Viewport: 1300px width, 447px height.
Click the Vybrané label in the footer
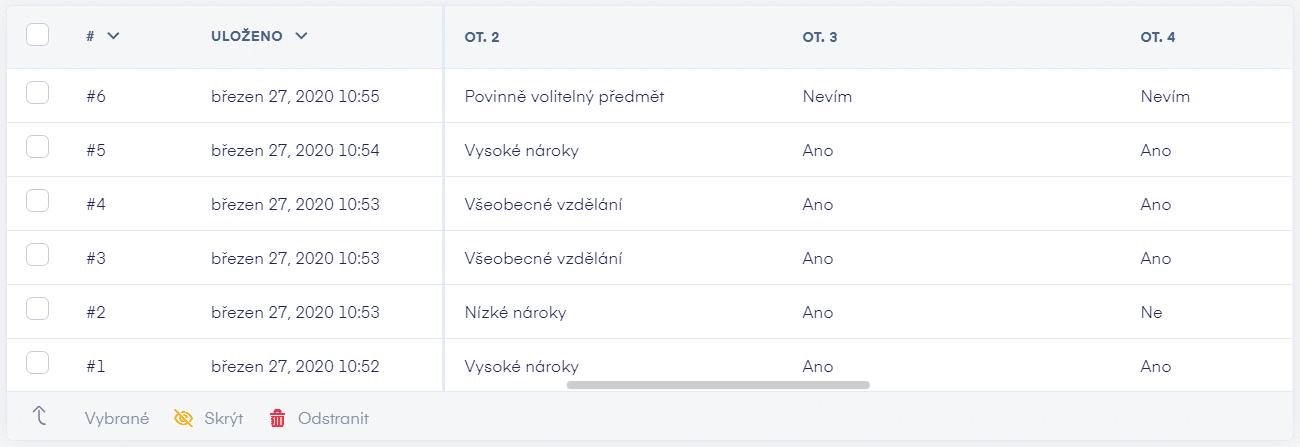click(117, 418)
